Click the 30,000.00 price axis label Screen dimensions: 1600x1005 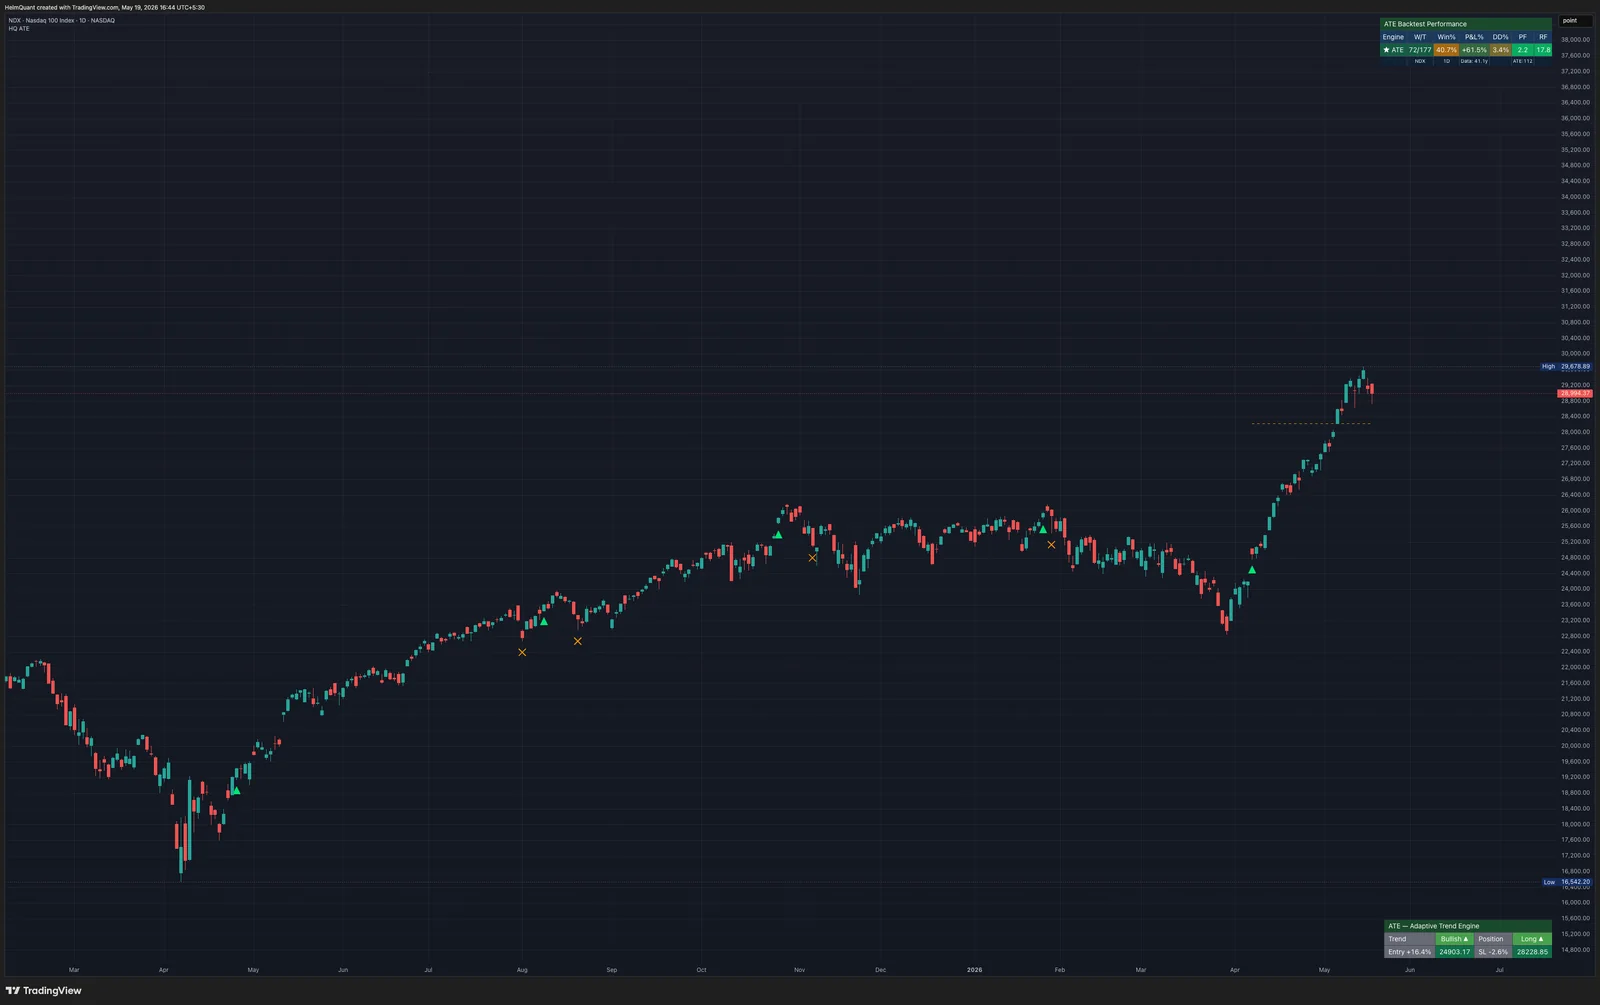(1575, 353)
